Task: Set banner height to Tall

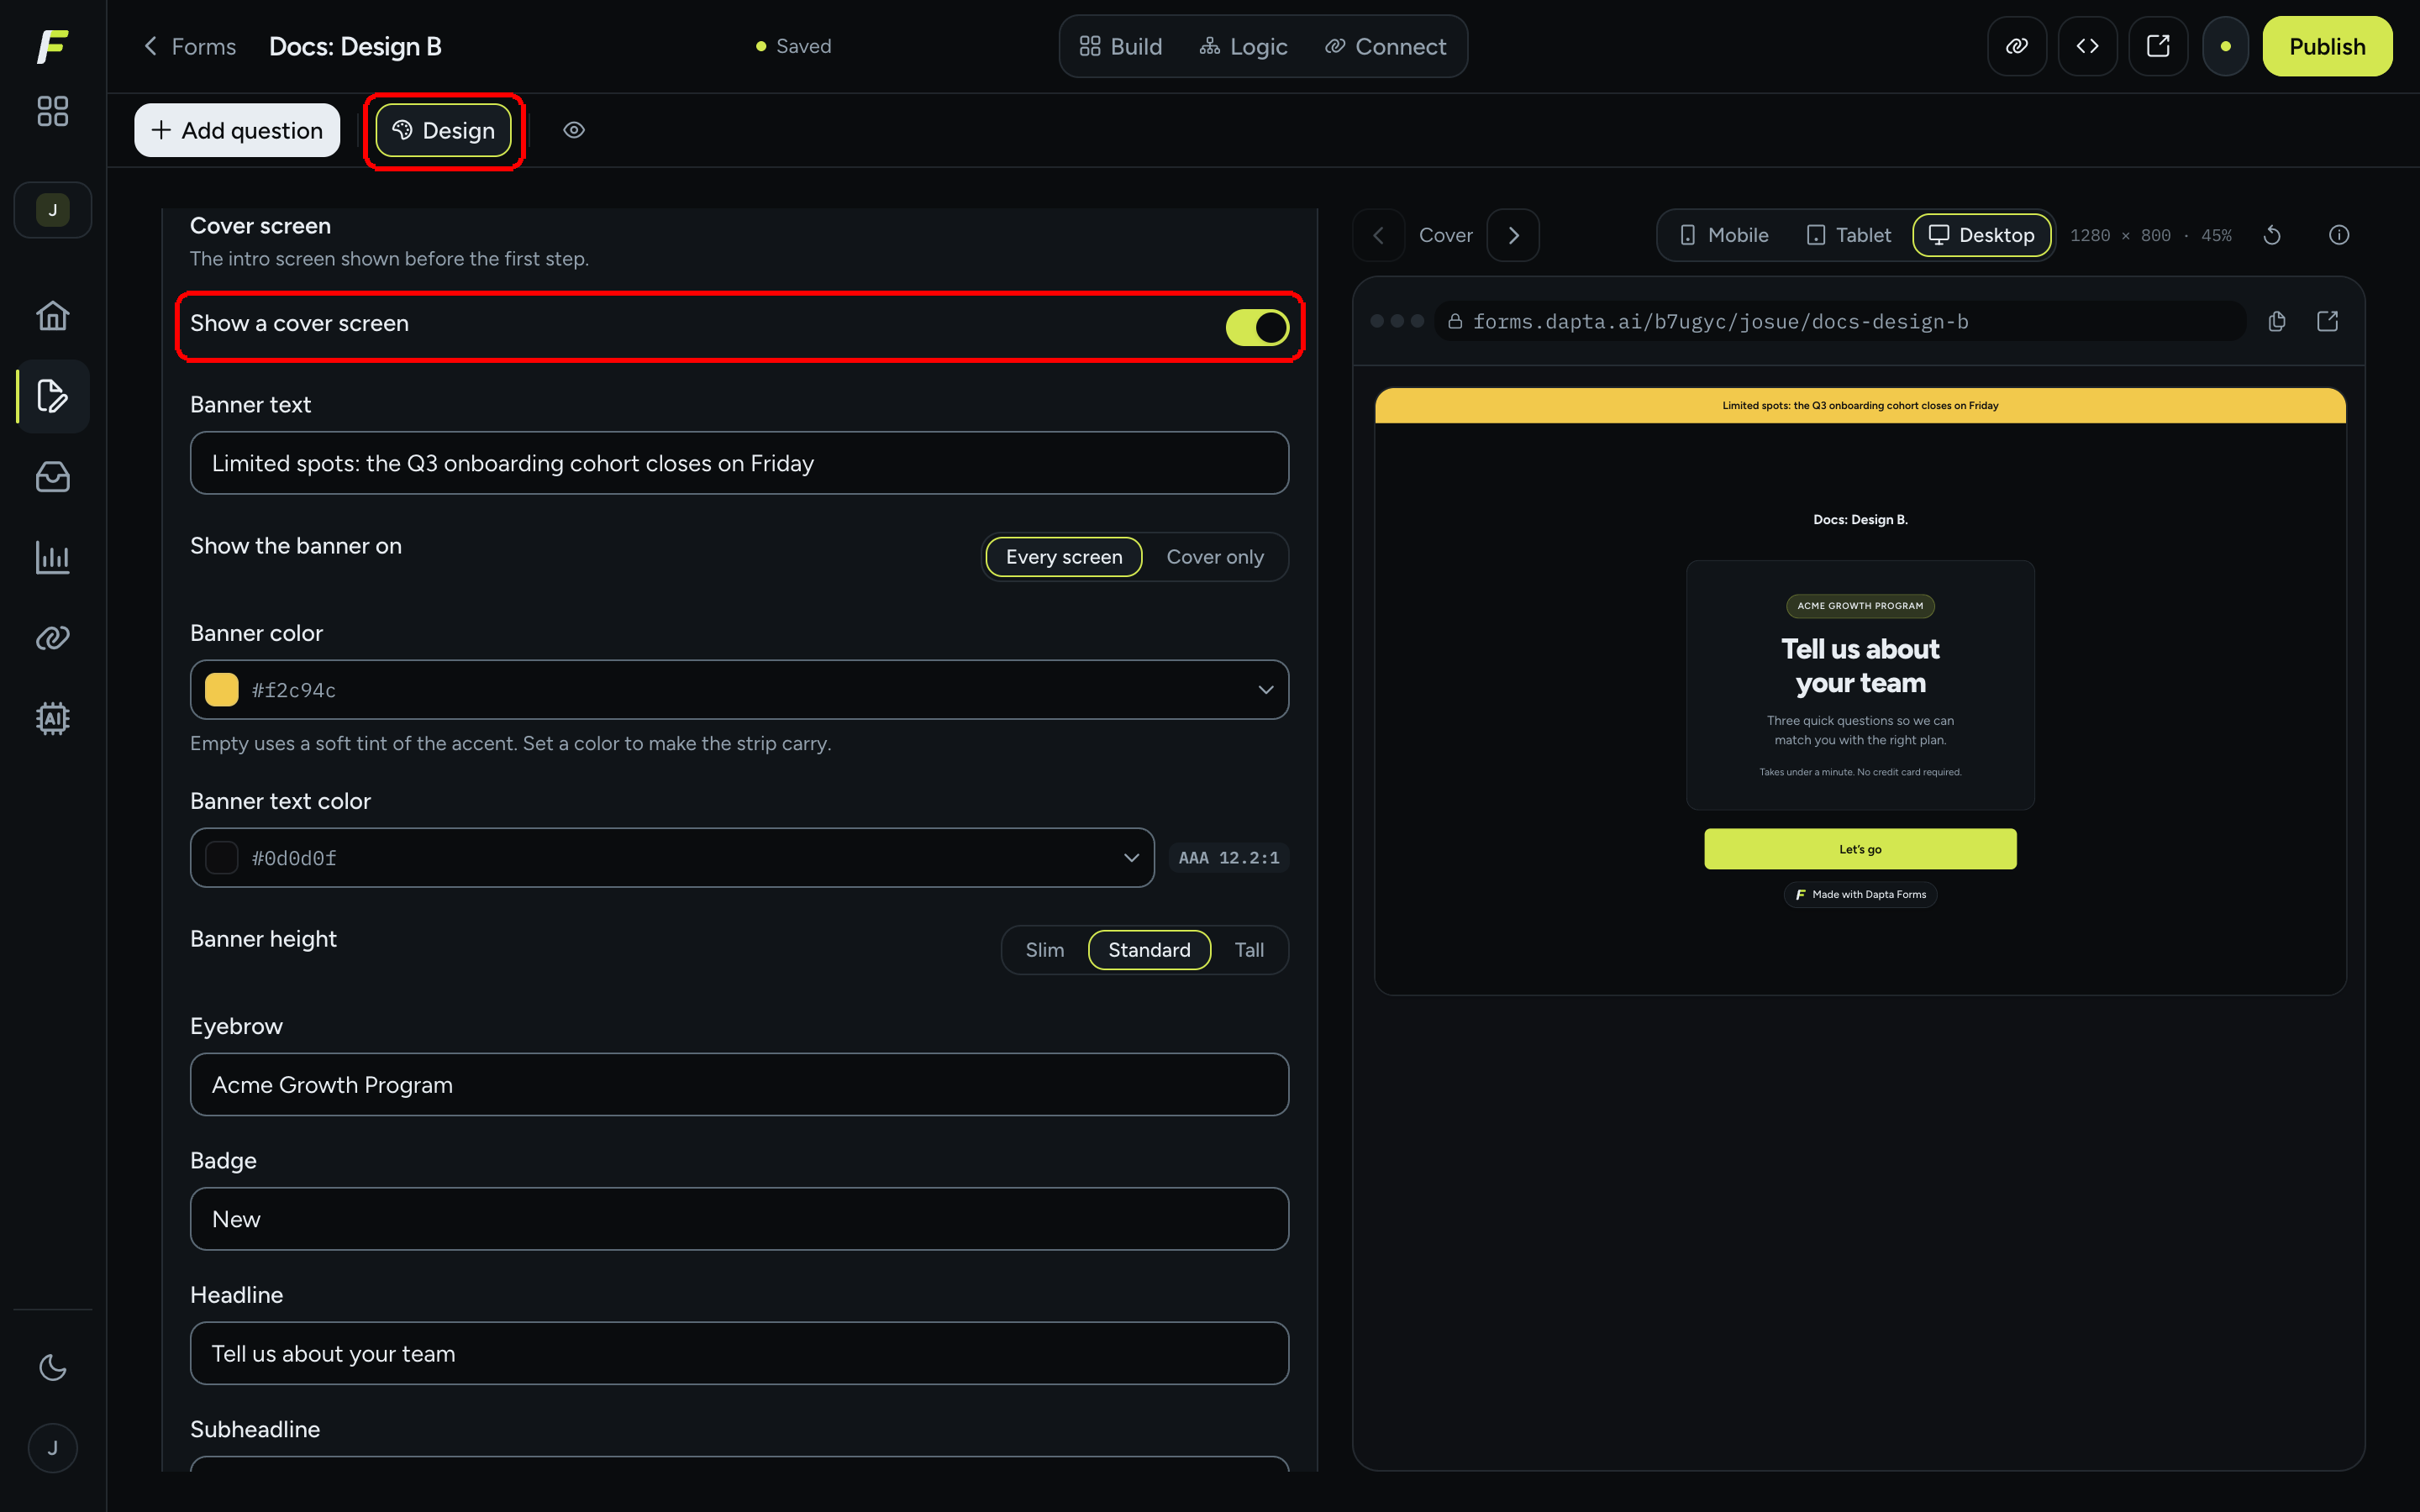Action: (1249, 950)
